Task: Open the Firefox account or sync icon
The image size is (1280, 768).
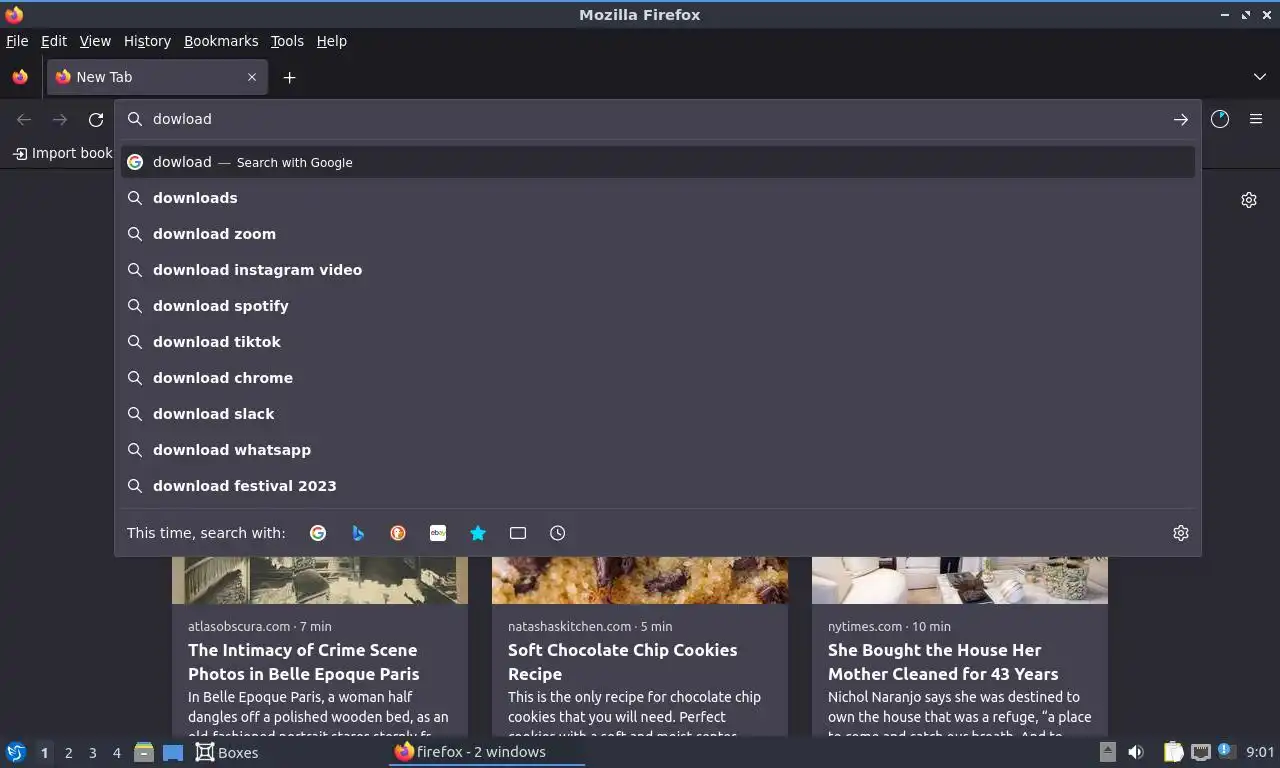Action: (x=1220, y=119)
